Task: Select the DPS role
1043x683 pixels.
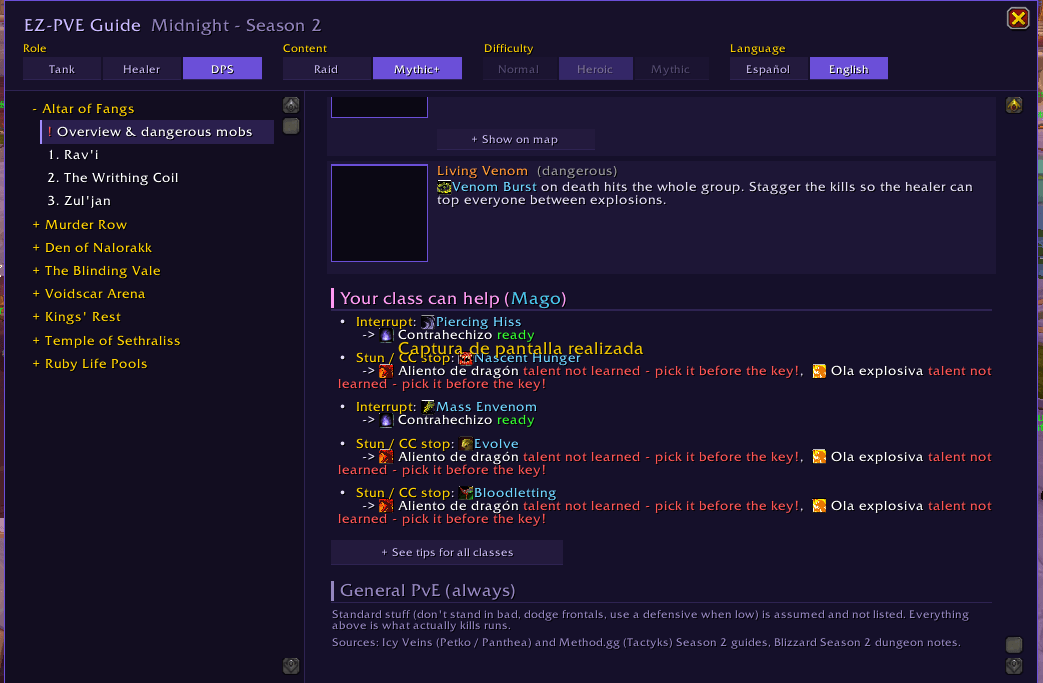Action: (222, 69)
